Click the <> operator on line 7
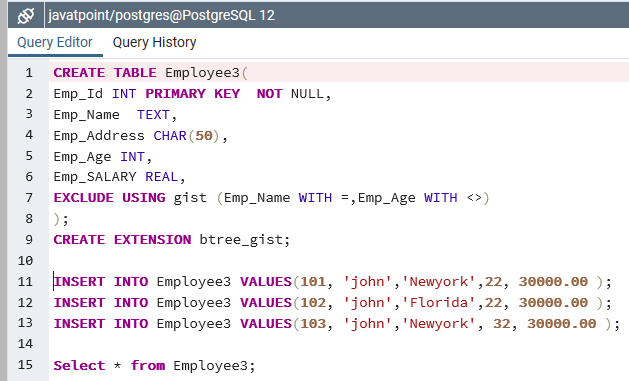This screenshot has width=629, height=381. click(474, 198)
